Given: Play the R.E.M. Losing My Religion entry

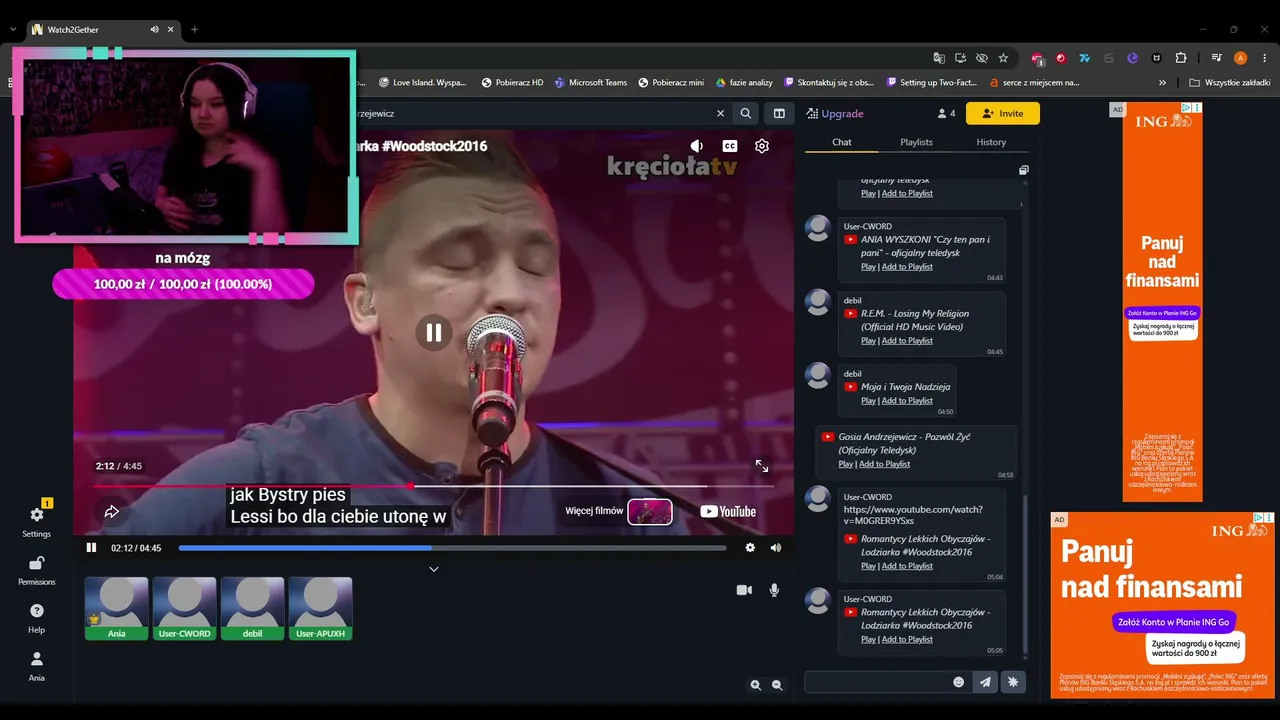Looking at the screenshot, I should [868, 341].
